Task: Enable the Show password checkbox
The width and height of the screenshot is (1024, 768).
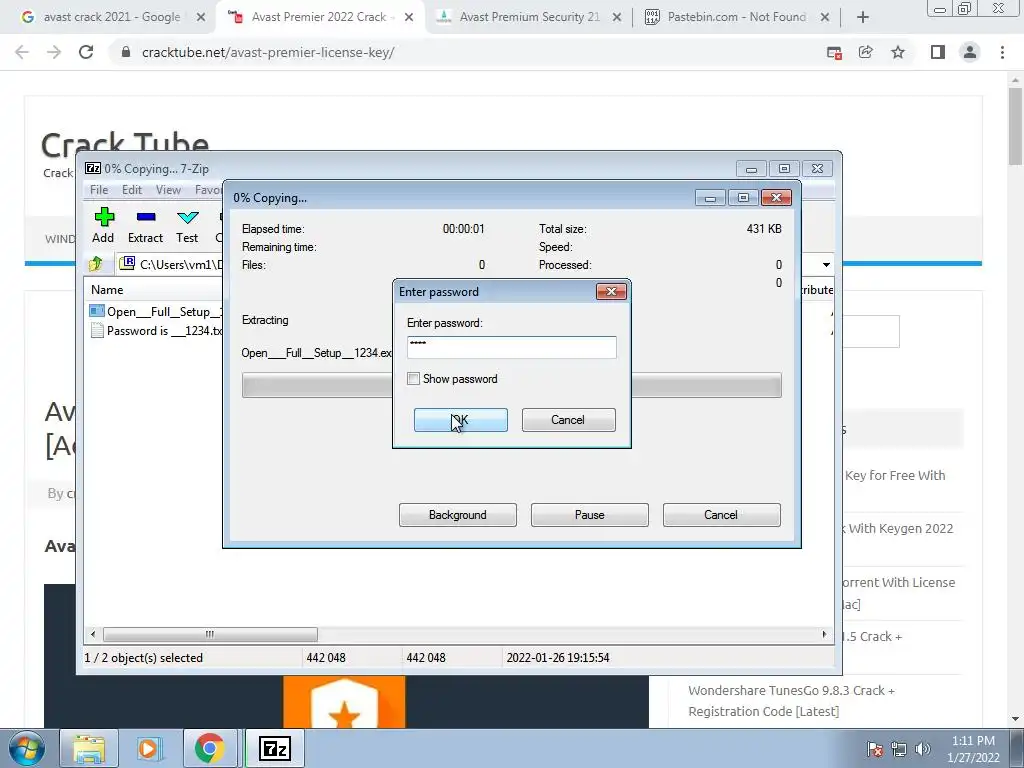Action: (413, 379)
